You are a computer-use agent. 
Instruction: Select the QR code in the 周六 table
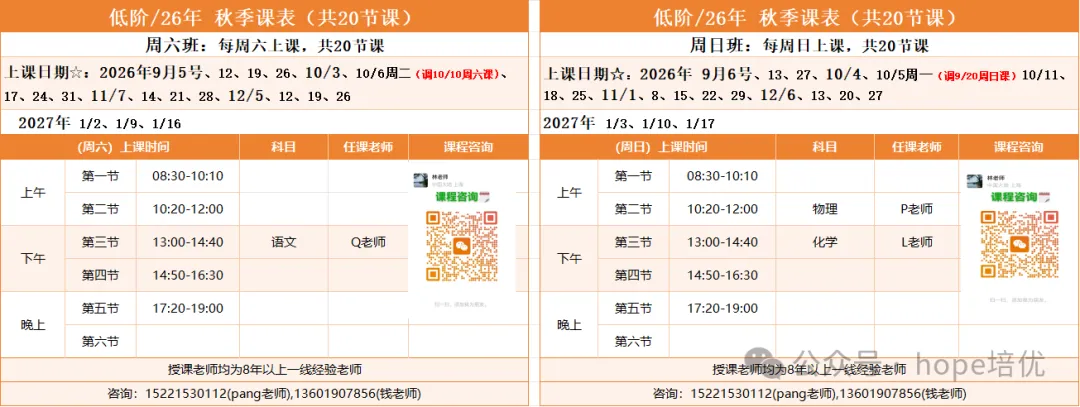pyautogui.click(x=461, y=246)
